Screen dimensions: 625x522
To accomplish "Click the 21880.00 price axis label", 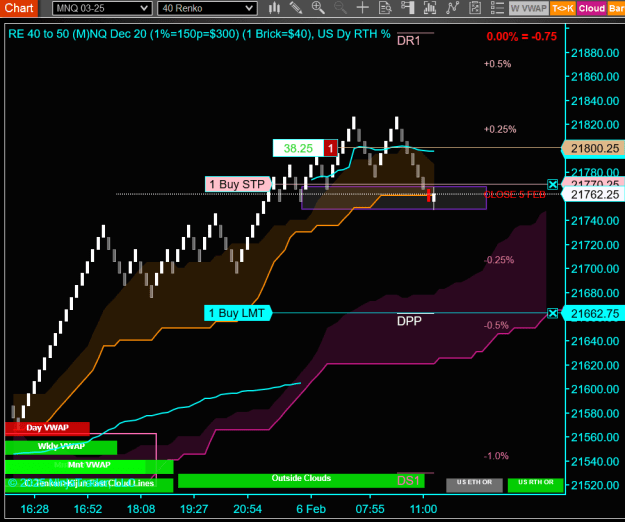I will coord(595,53).
